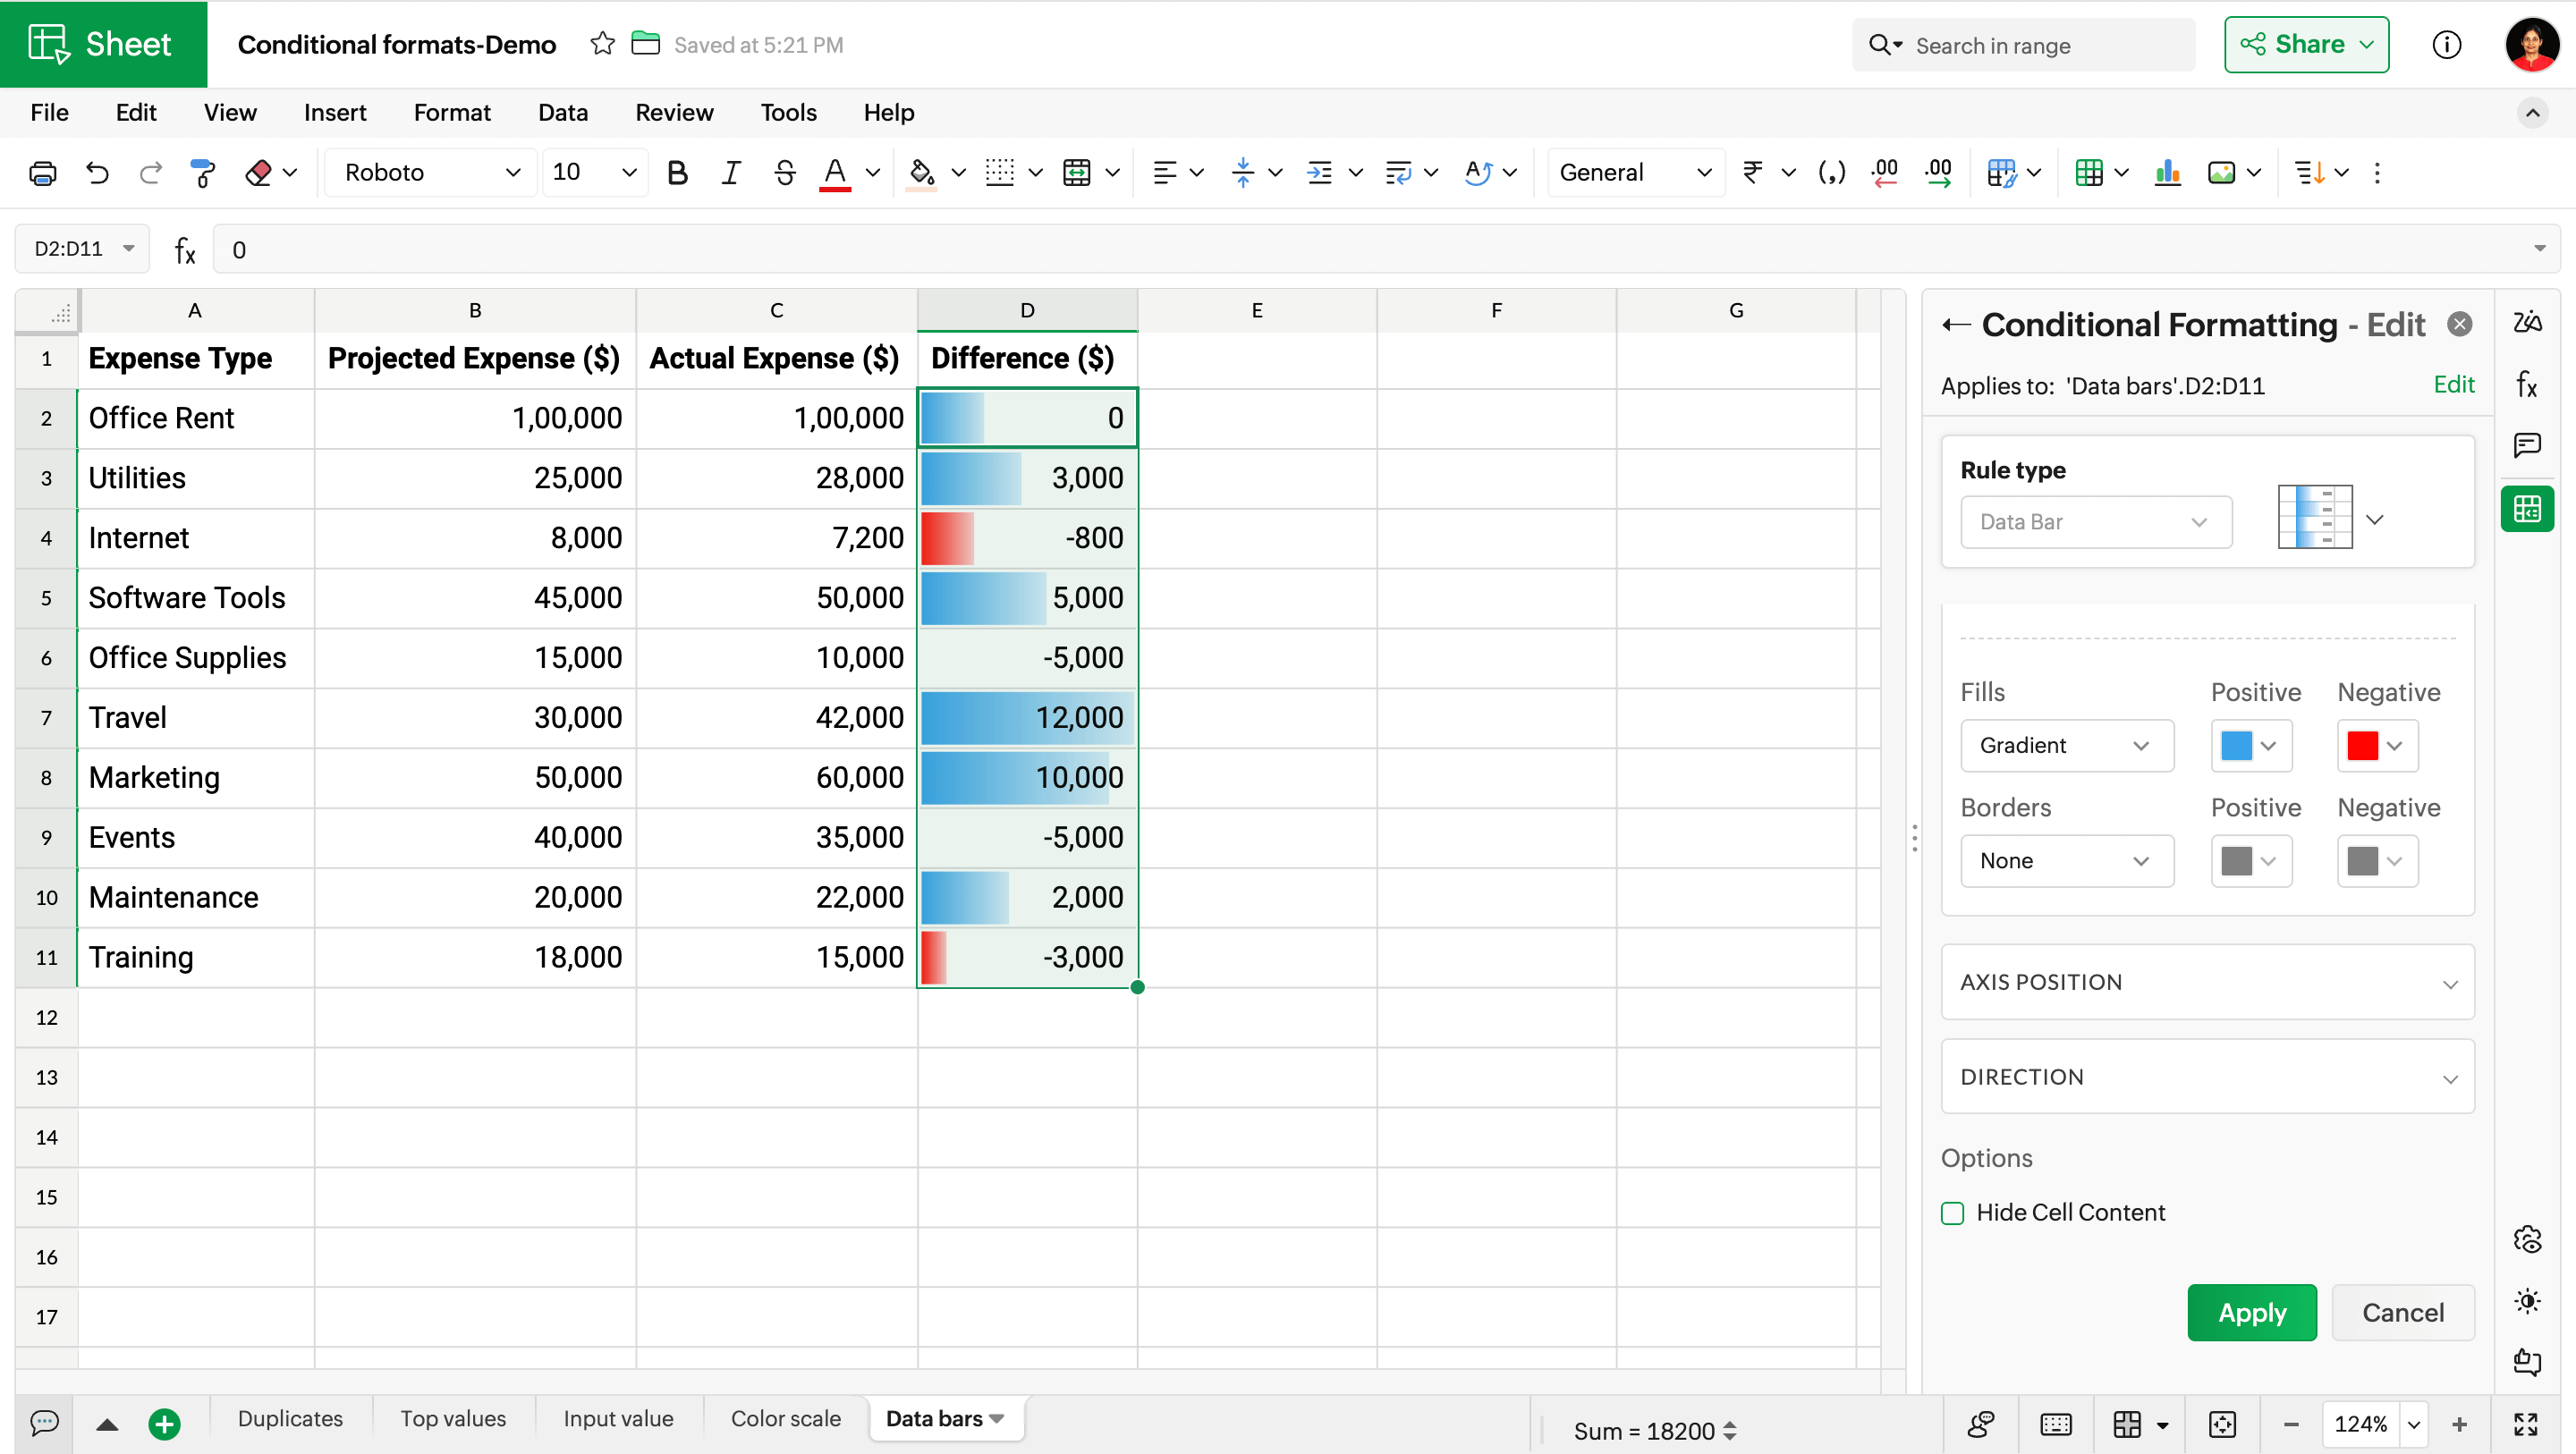Switch to the Color scale sheet tab
The width and height of the screenshot is (2576, 1454).
pos(785,1419)
